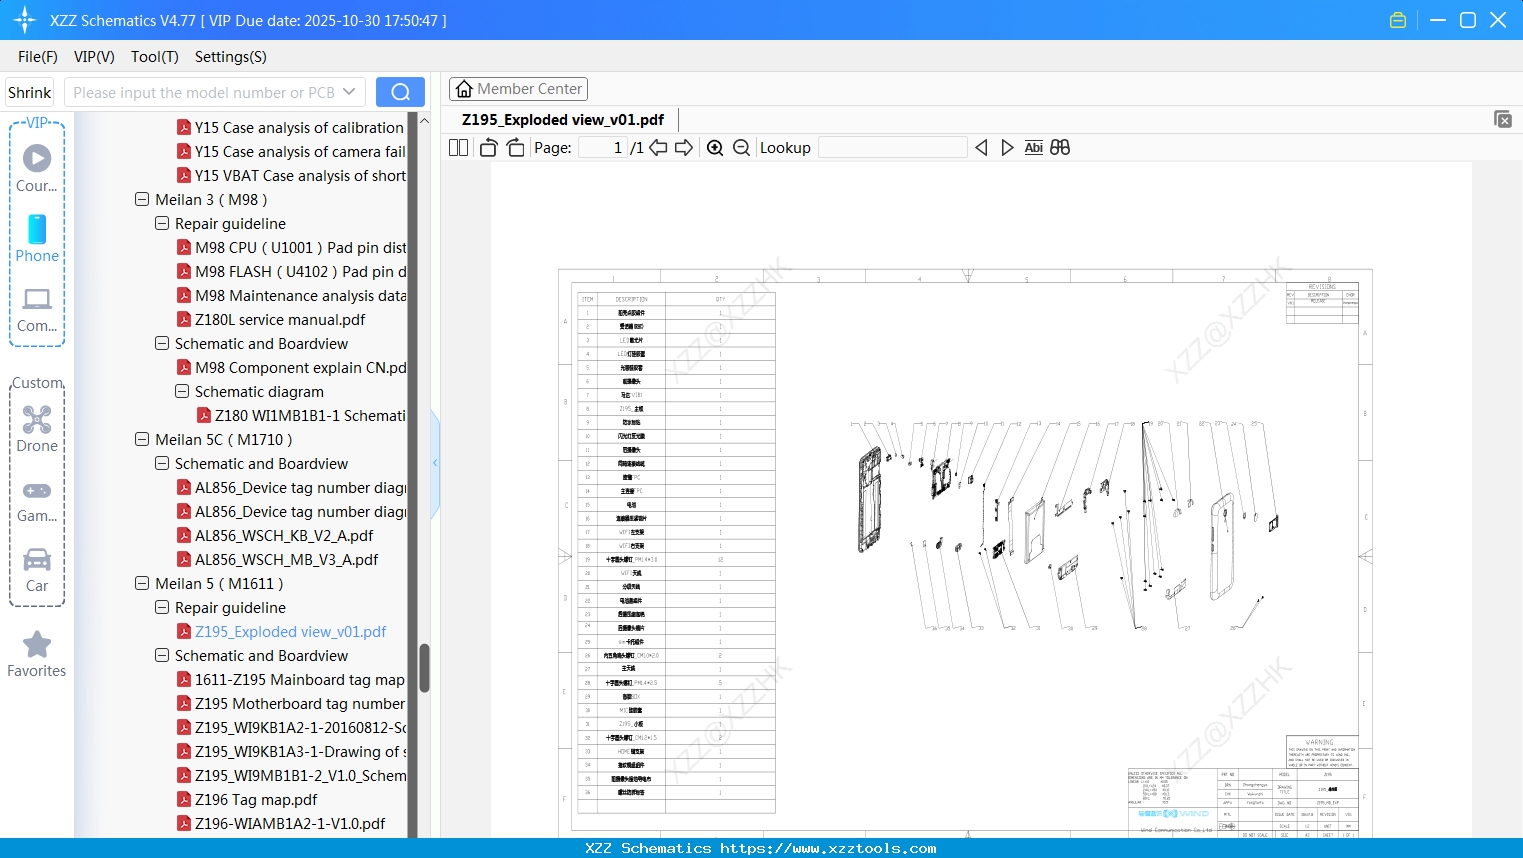
Task: Collapse the Meilan 5 ( M1611 ) node
Action: (x=142, y=583)
